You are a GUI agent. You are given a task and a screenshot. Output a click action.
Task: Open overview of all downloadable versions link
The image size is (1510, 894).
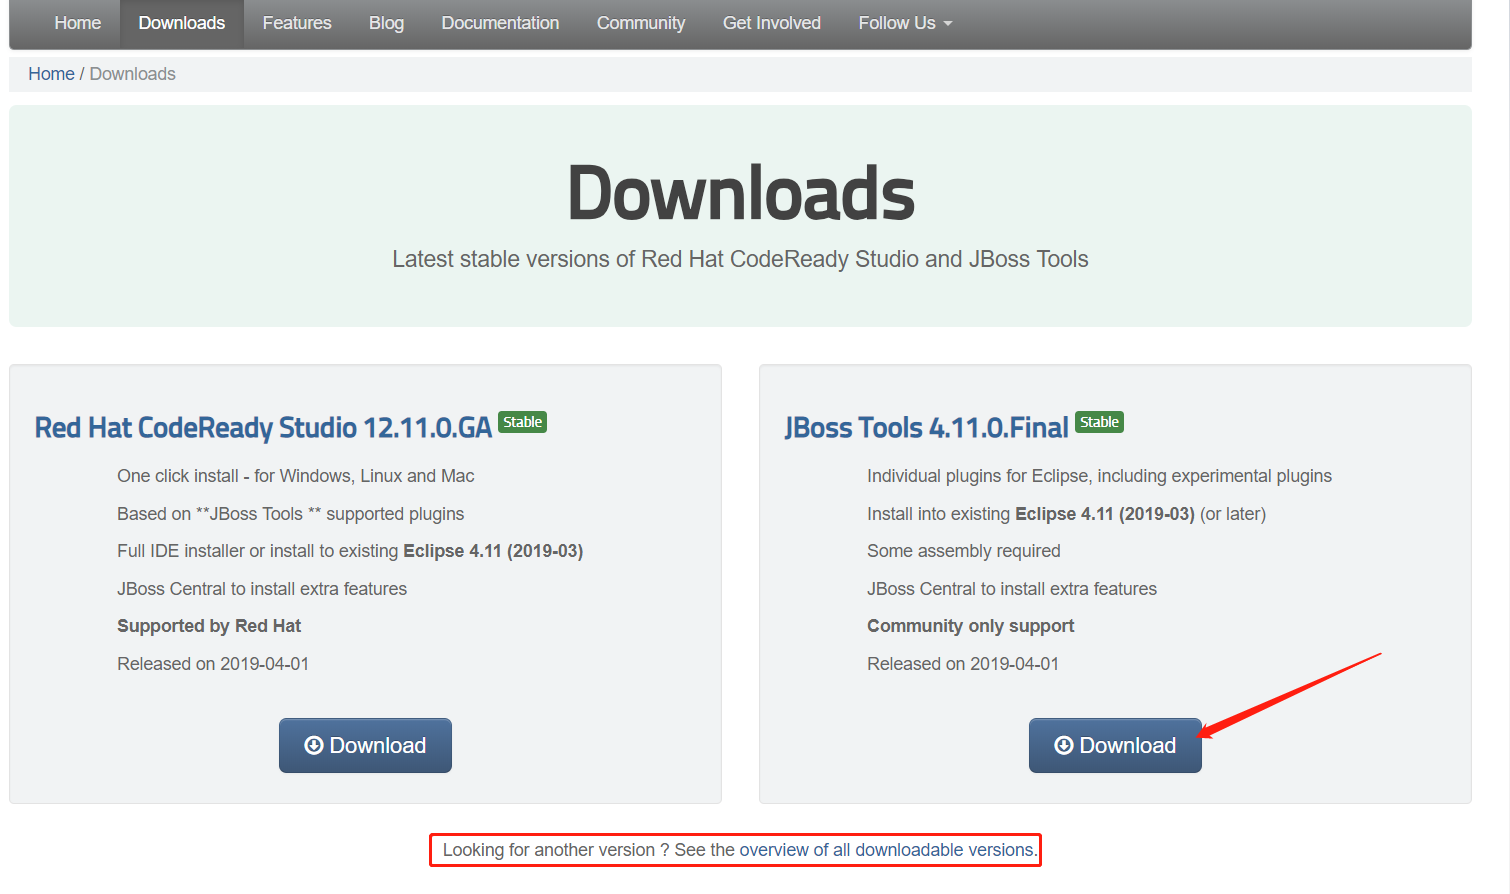tap(886, 850)
